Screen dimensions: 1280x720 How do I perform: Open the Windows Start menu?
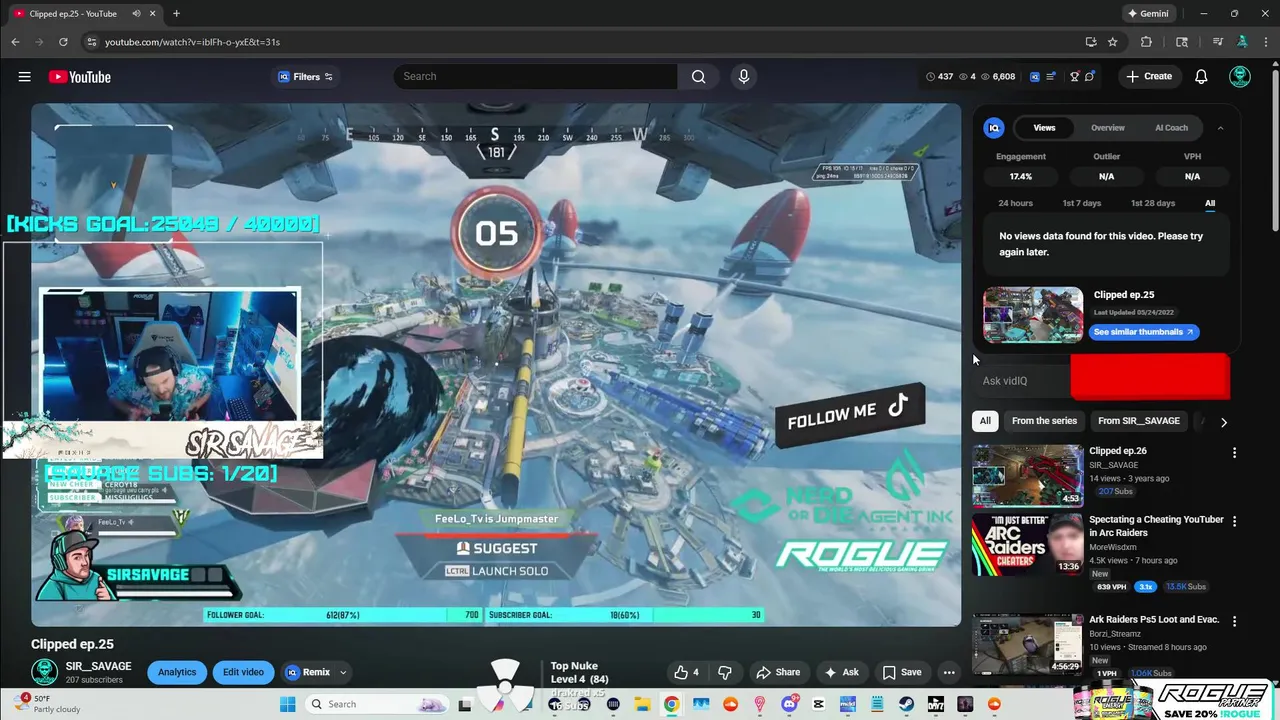click(288, 704)
